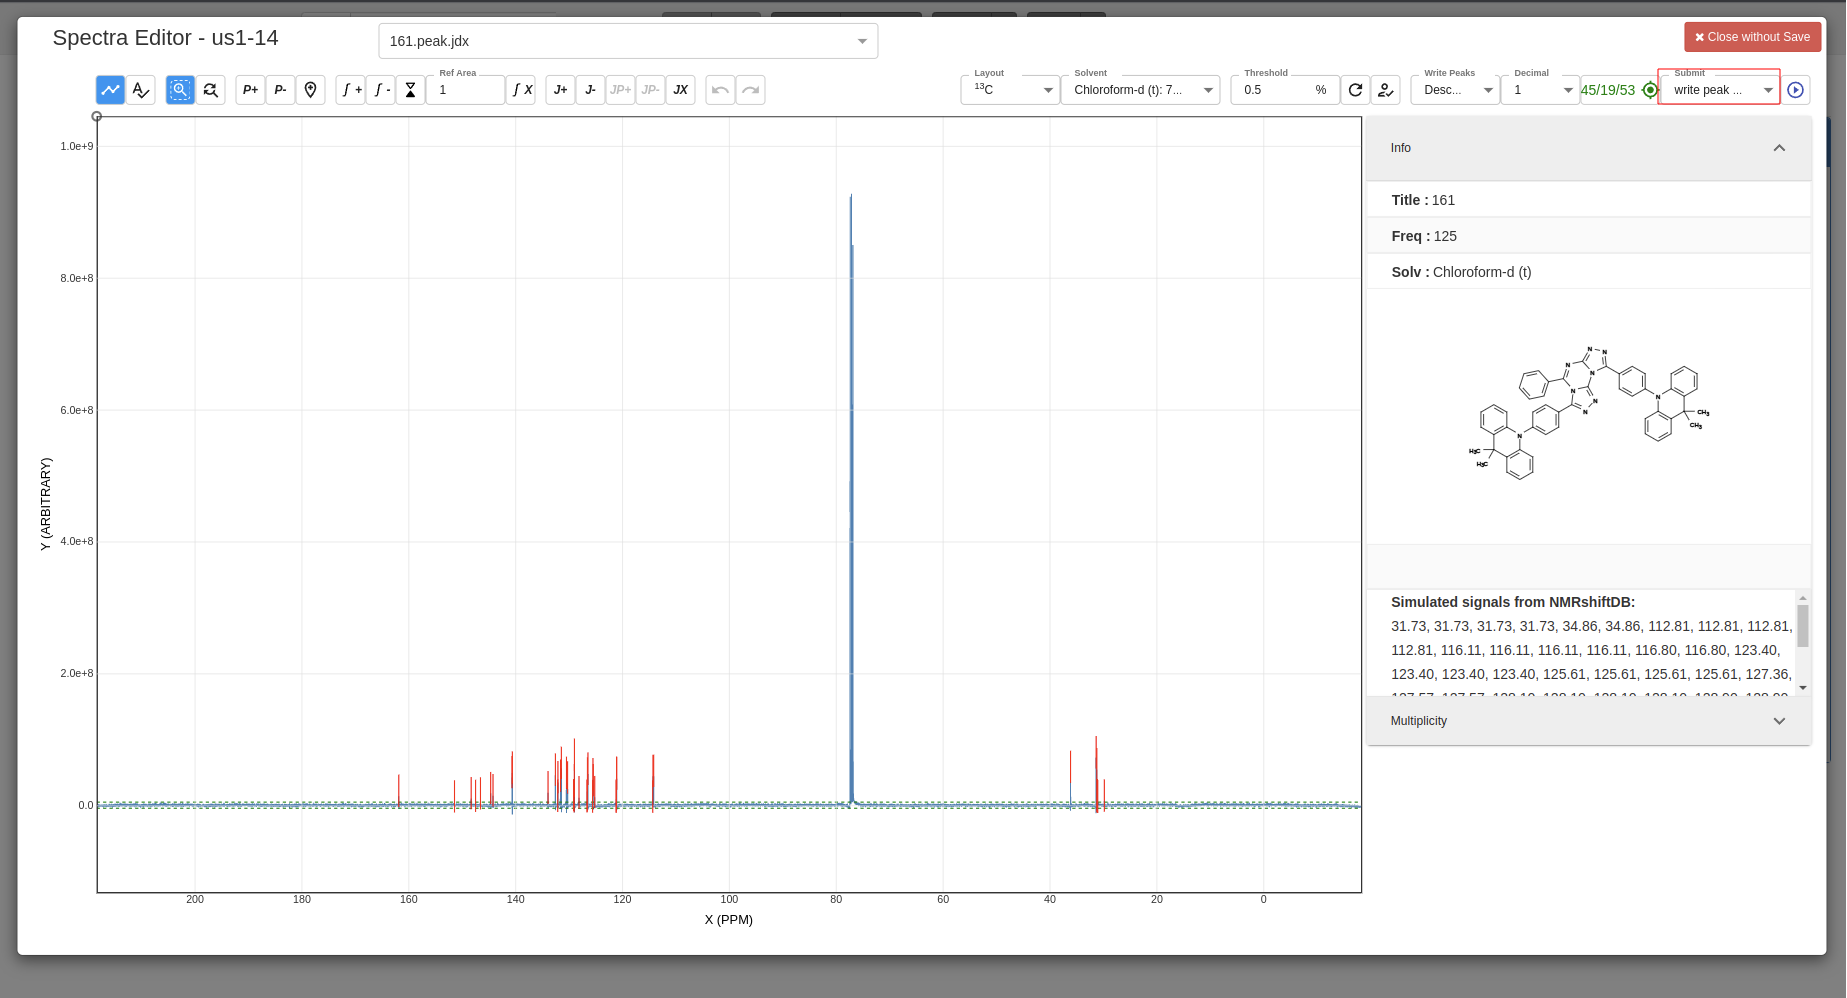
Task: Select the J+ coupling tool
Action: [x=560, y=89]
